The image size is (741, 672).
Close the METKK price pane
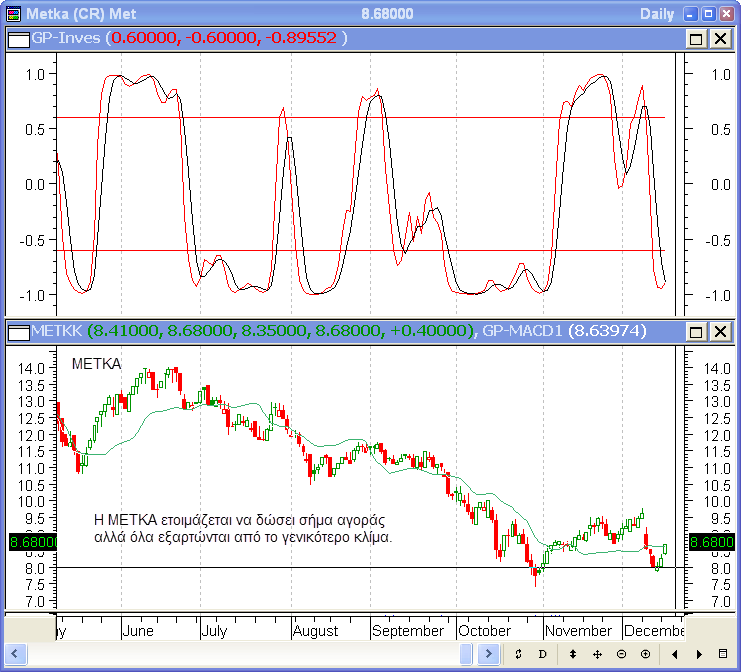click(x=719, y=331)
